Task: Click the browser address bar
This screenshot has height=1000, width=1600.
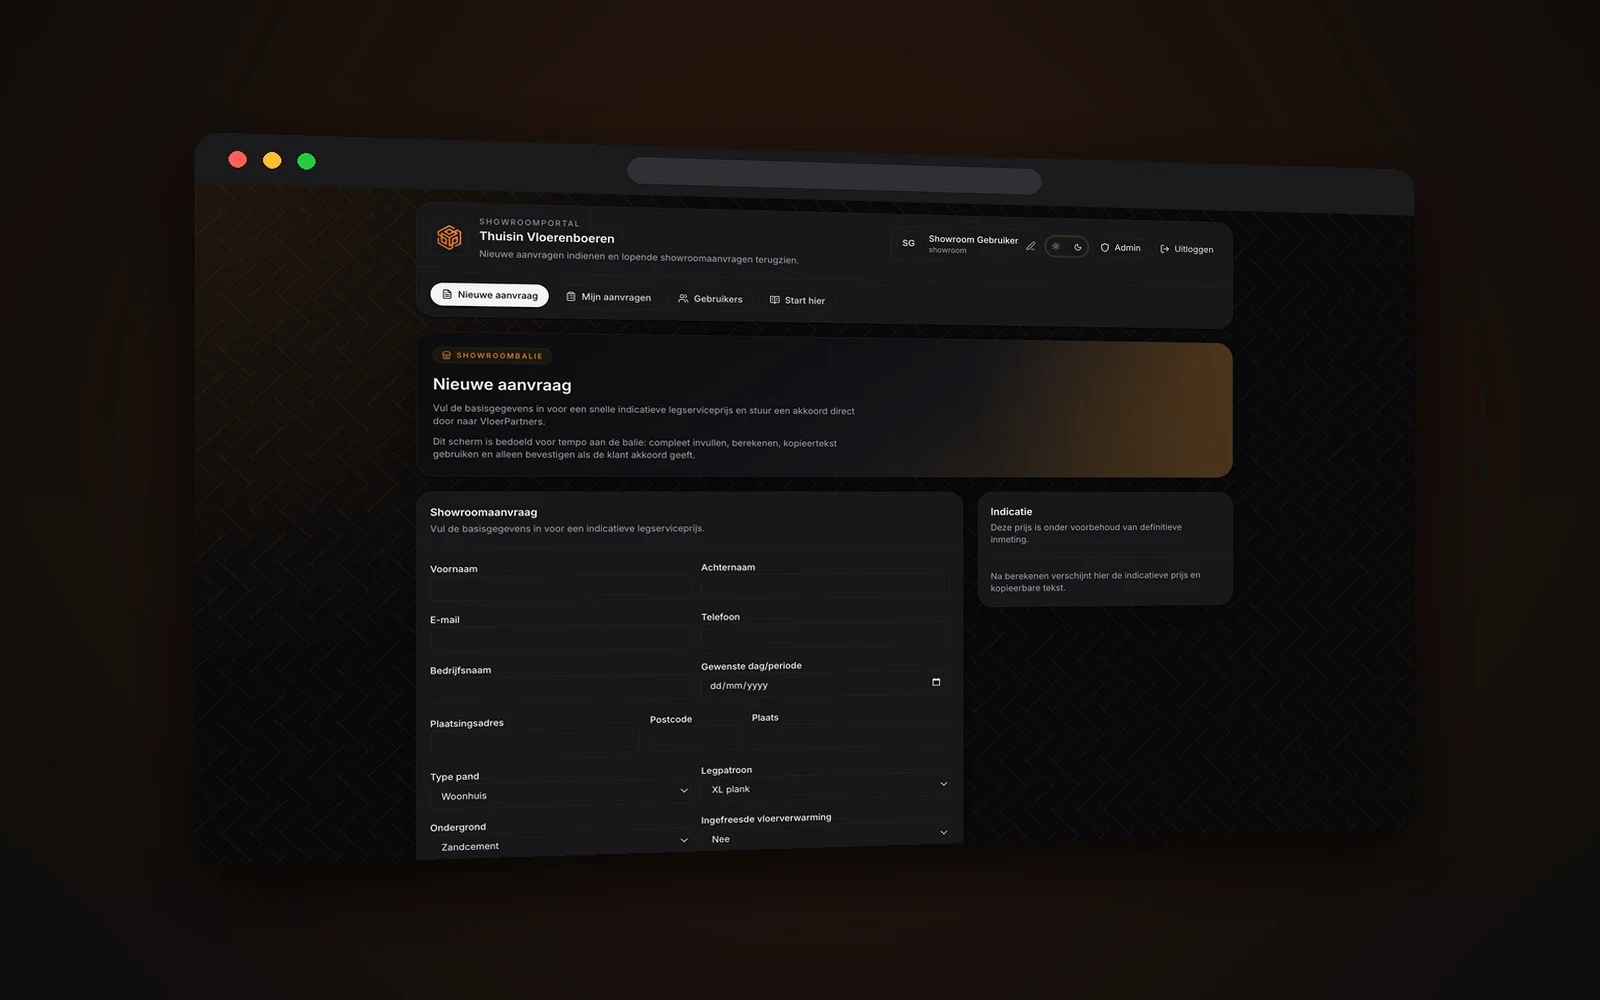Action: click(x=834, y=176)
